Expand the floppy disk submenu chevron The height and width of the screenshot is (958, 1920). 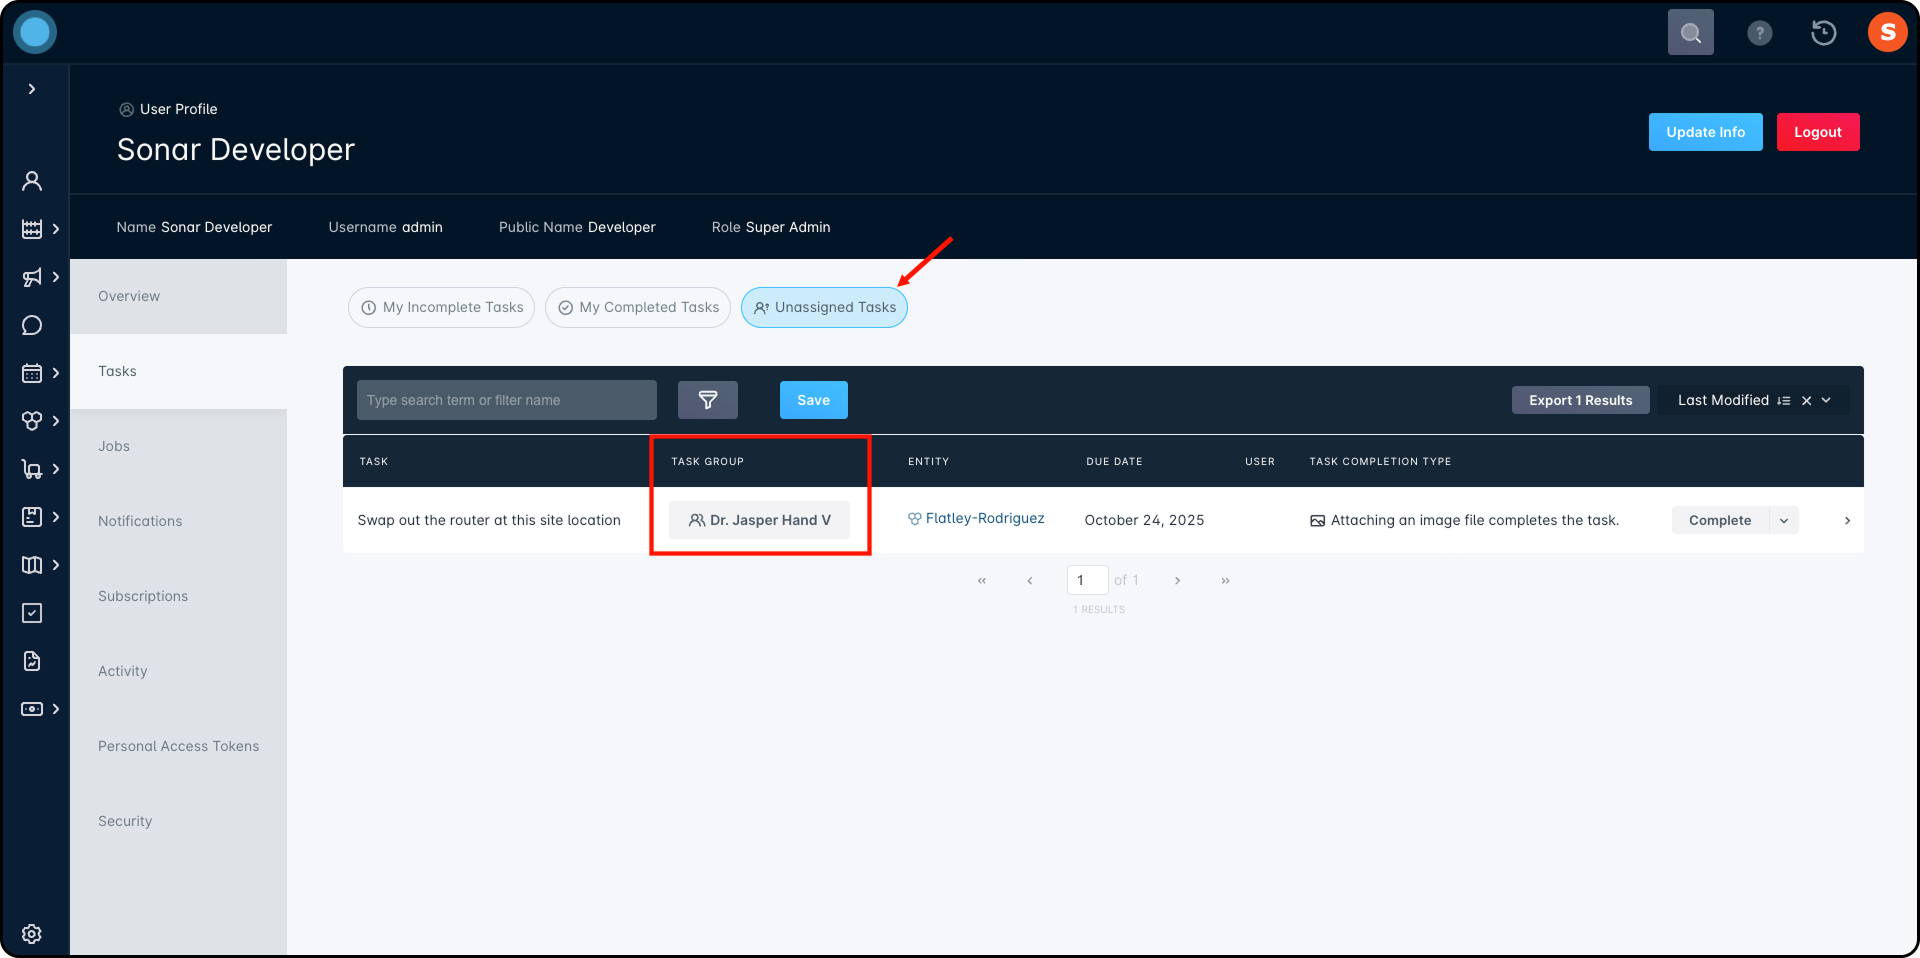56,517
